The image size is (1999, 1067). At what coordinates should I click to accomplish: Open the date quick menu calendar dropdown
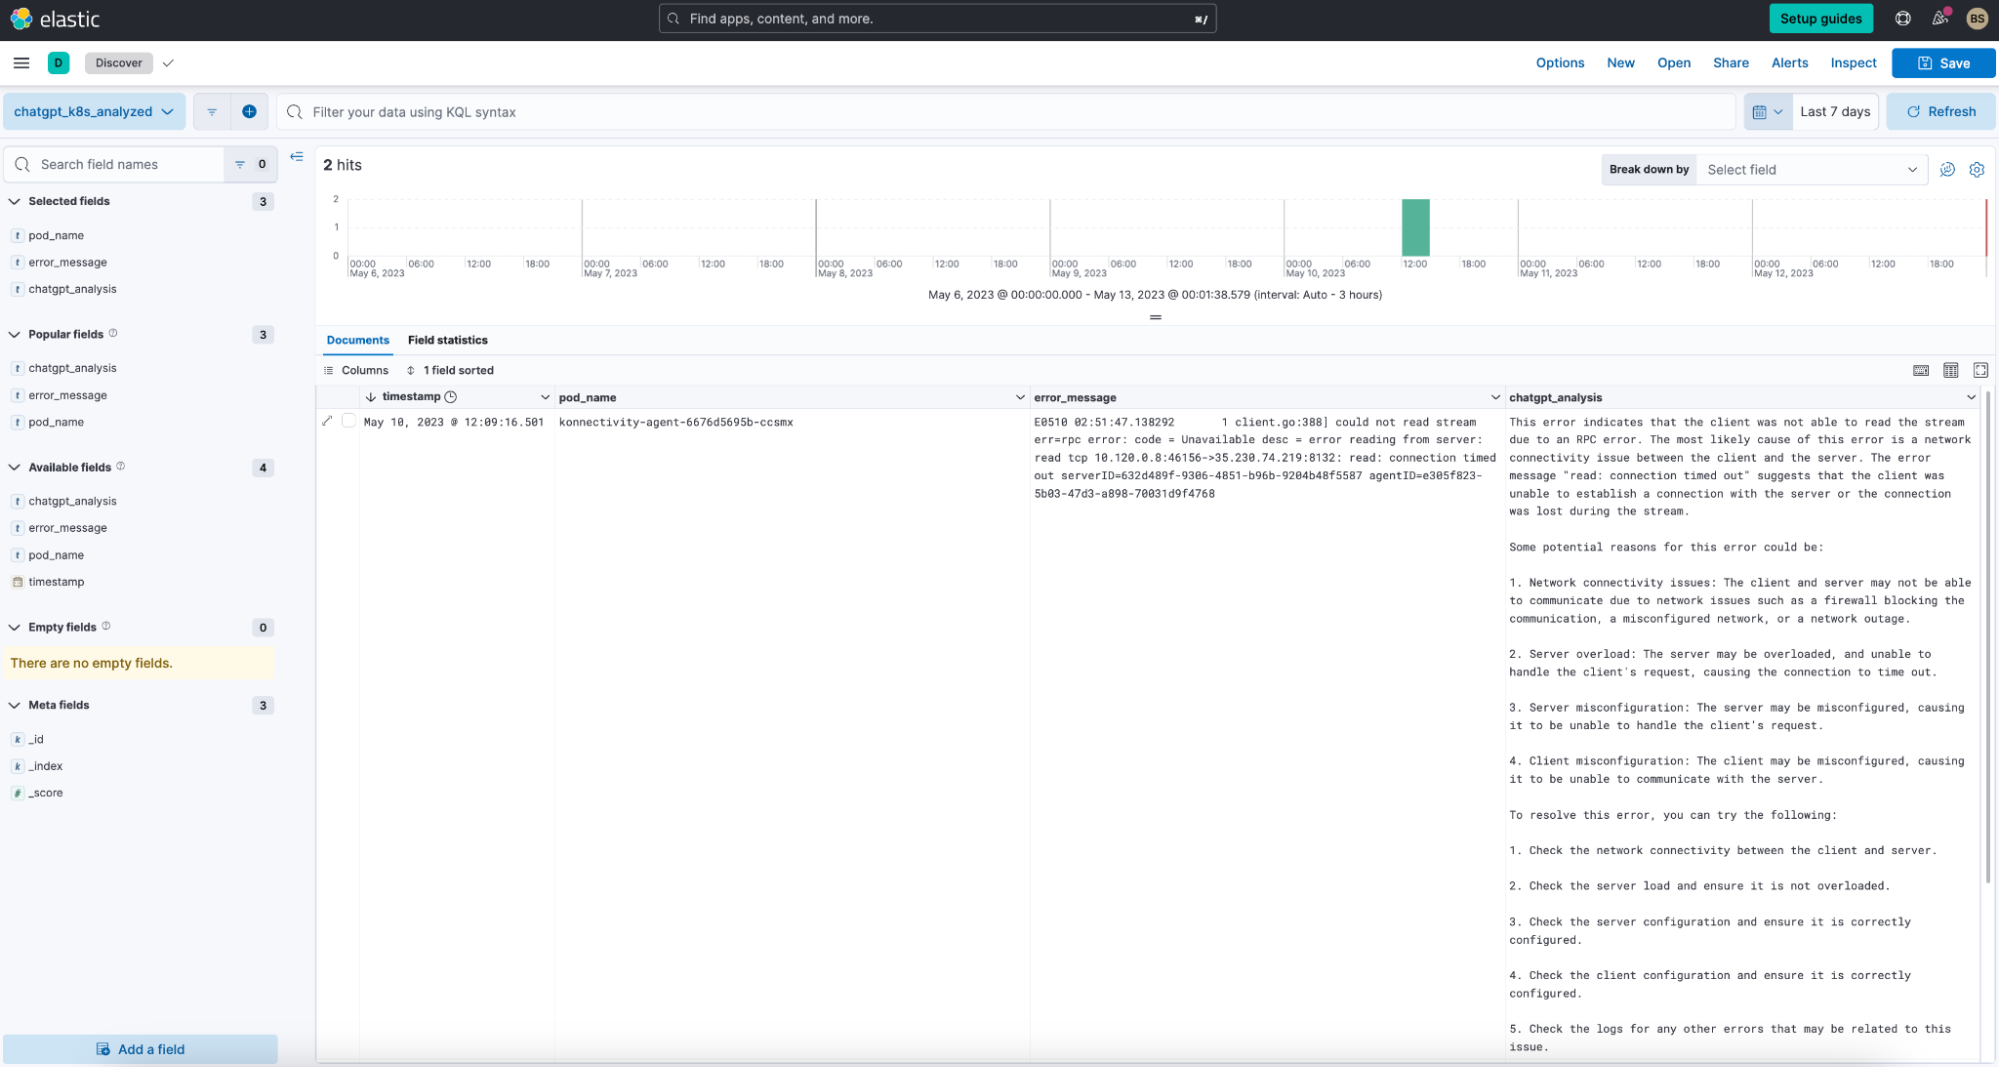point(1767,112)
